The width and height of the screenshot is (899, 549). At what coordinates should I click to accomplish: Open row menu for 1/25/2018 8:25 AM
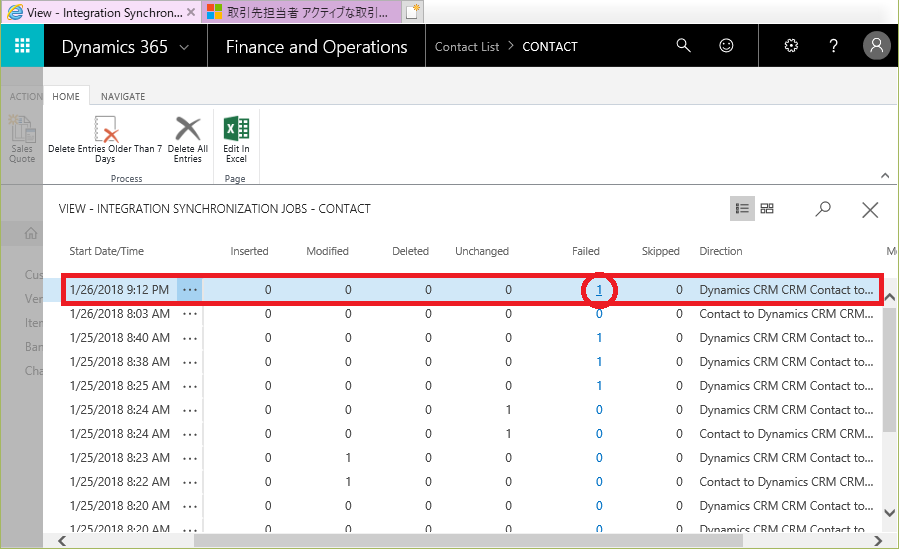click(x=190, y=386)
